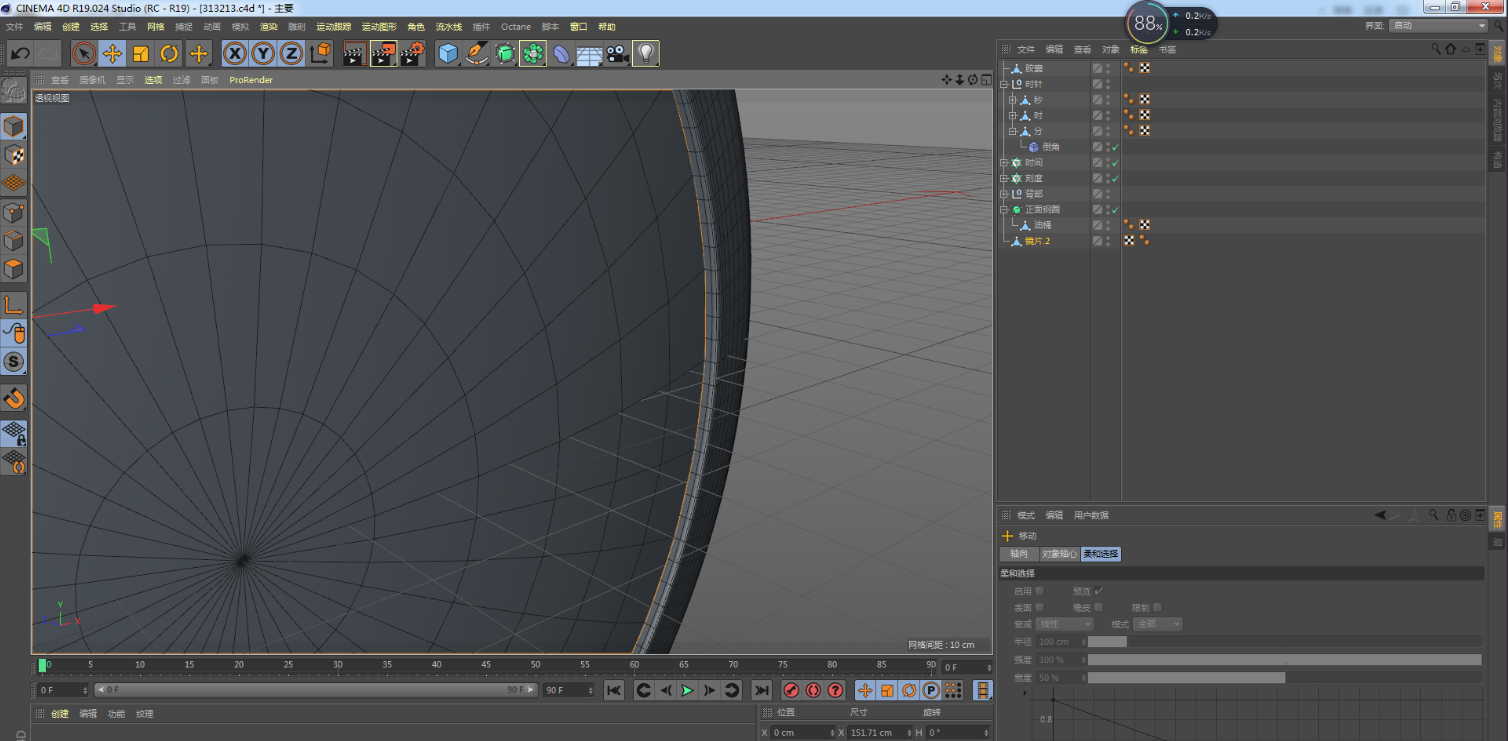Open the green Subdivision Surface generators
The width and height of the screenshot is (1508, 741).
(505, 54)
